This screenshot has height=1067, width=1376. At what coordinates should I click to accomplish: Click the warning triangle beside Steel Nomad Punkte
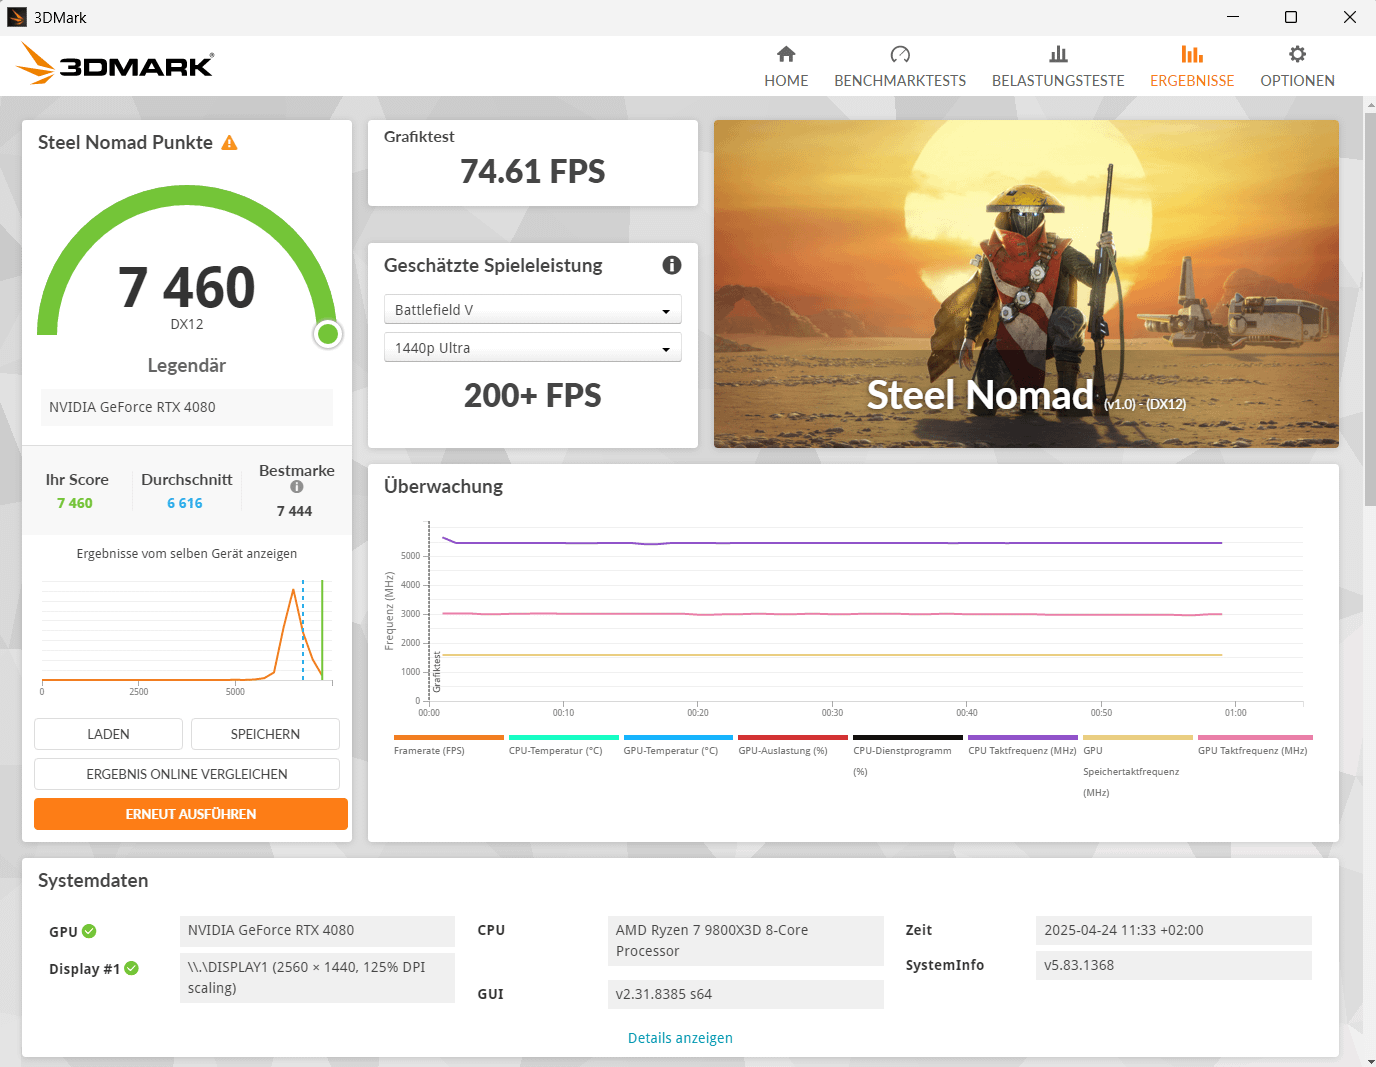[229, 143]
